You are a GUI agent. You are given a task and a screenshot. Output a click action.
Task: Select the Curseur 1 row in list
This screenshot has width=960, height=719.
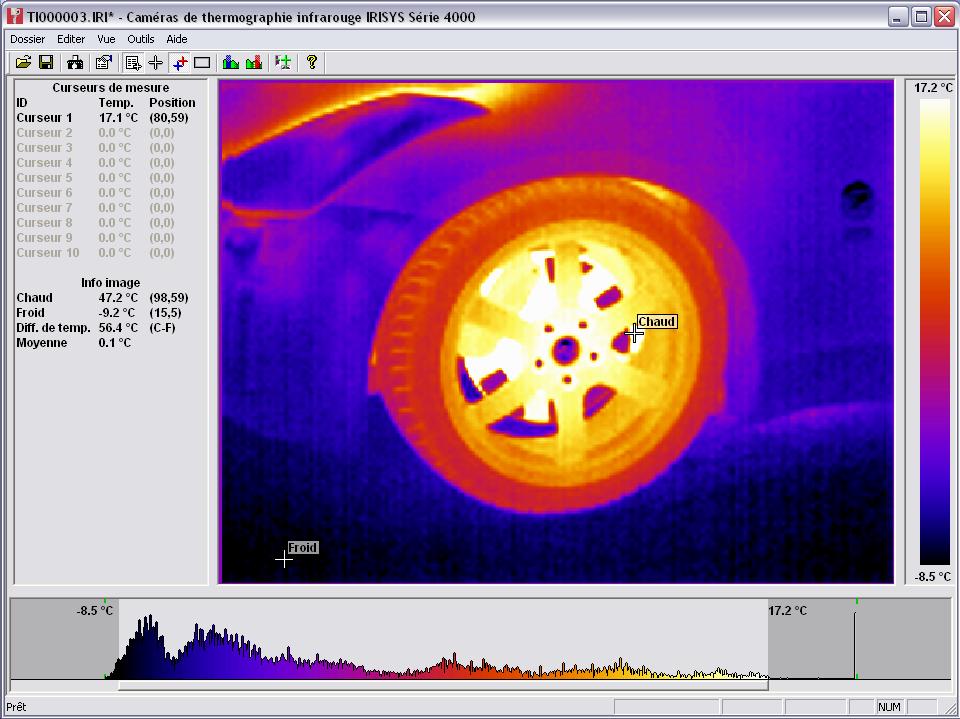(x=45, y=118)
